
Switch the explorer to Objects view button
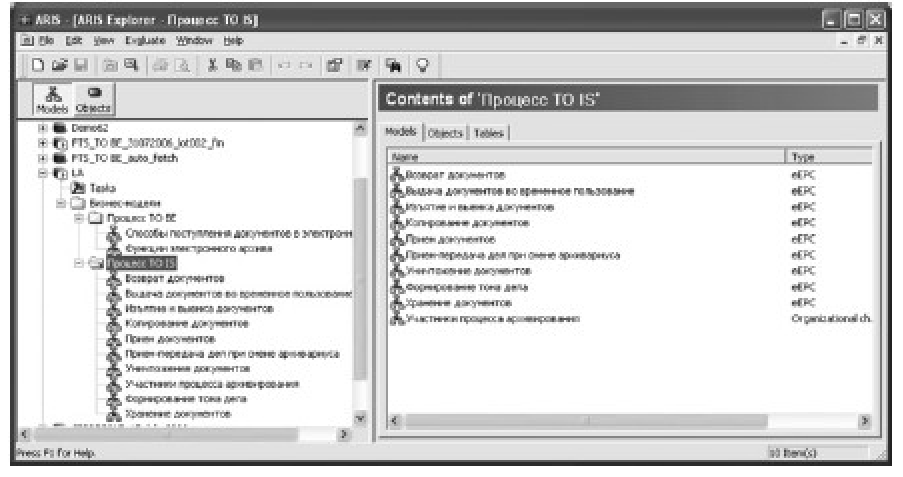[93, 100]
